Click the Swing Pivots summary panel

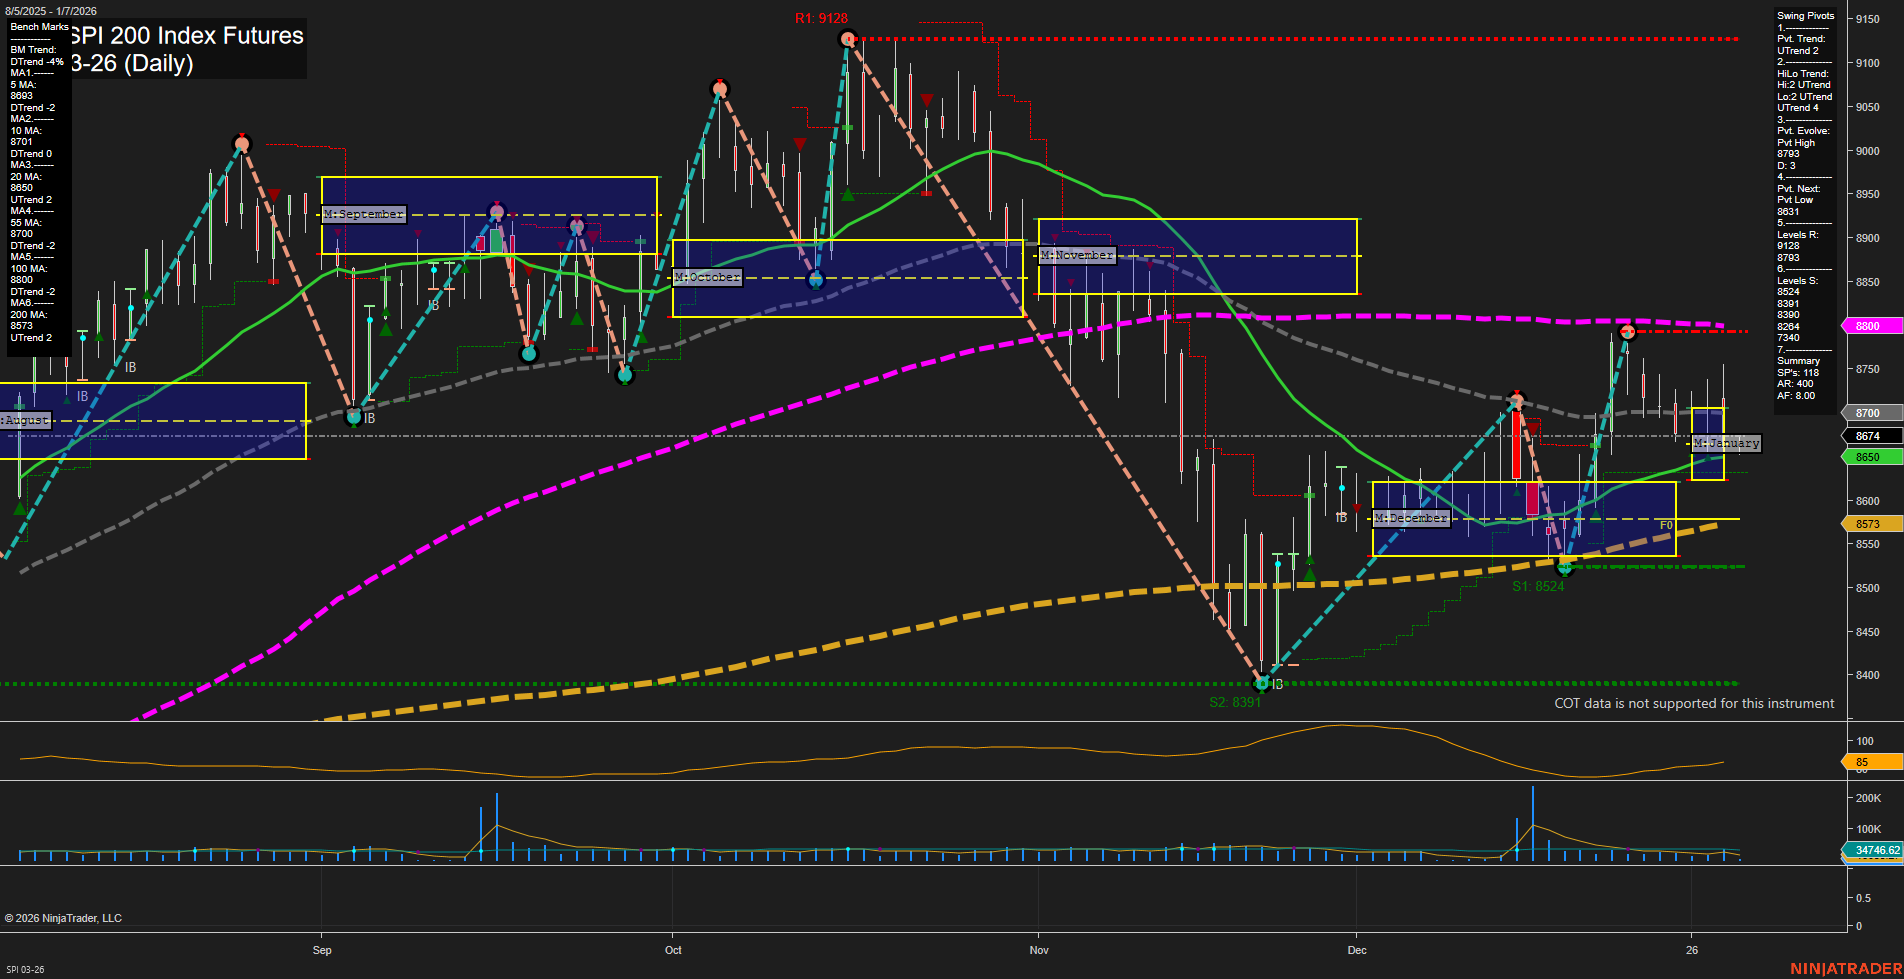pyautogui.click(x=1805, y=15)
